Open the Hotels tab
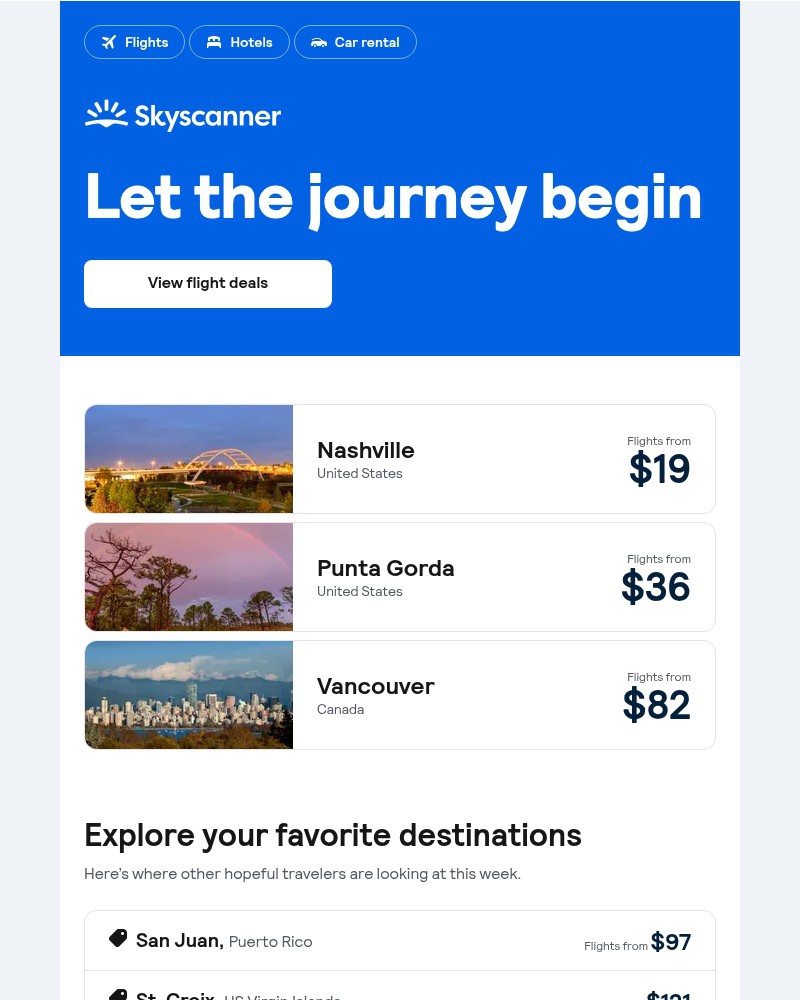The width and height of the screenshot is (800, 1000). [239, 42]
